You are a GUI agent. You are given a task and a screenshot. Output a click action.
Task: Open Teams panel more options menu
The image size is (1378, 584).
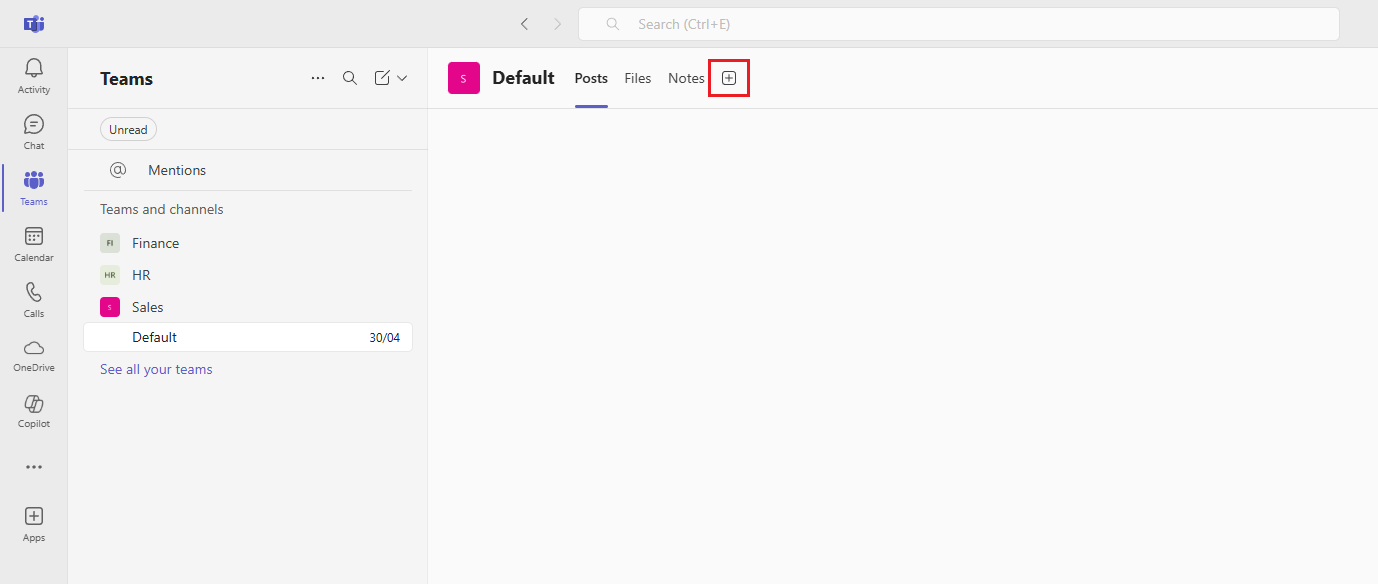(318, 78)
